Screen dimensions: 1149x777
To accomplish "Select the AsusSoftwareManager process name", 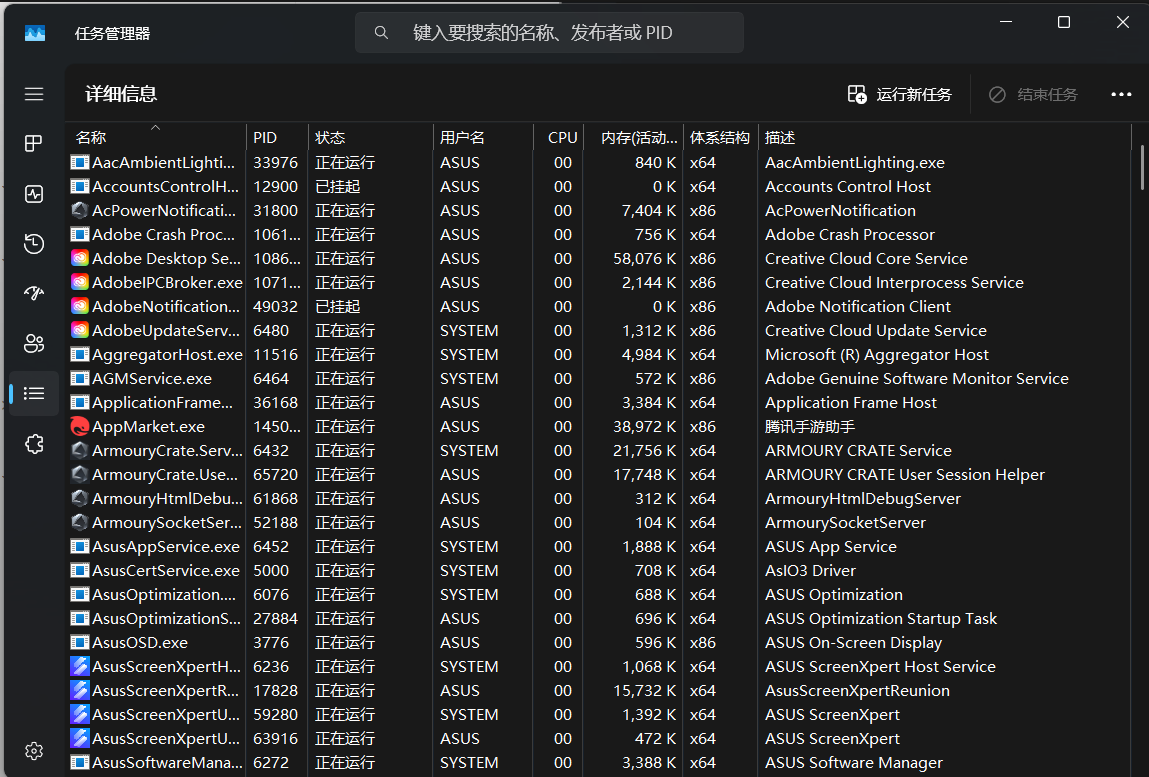I will (x=167, y=762).
